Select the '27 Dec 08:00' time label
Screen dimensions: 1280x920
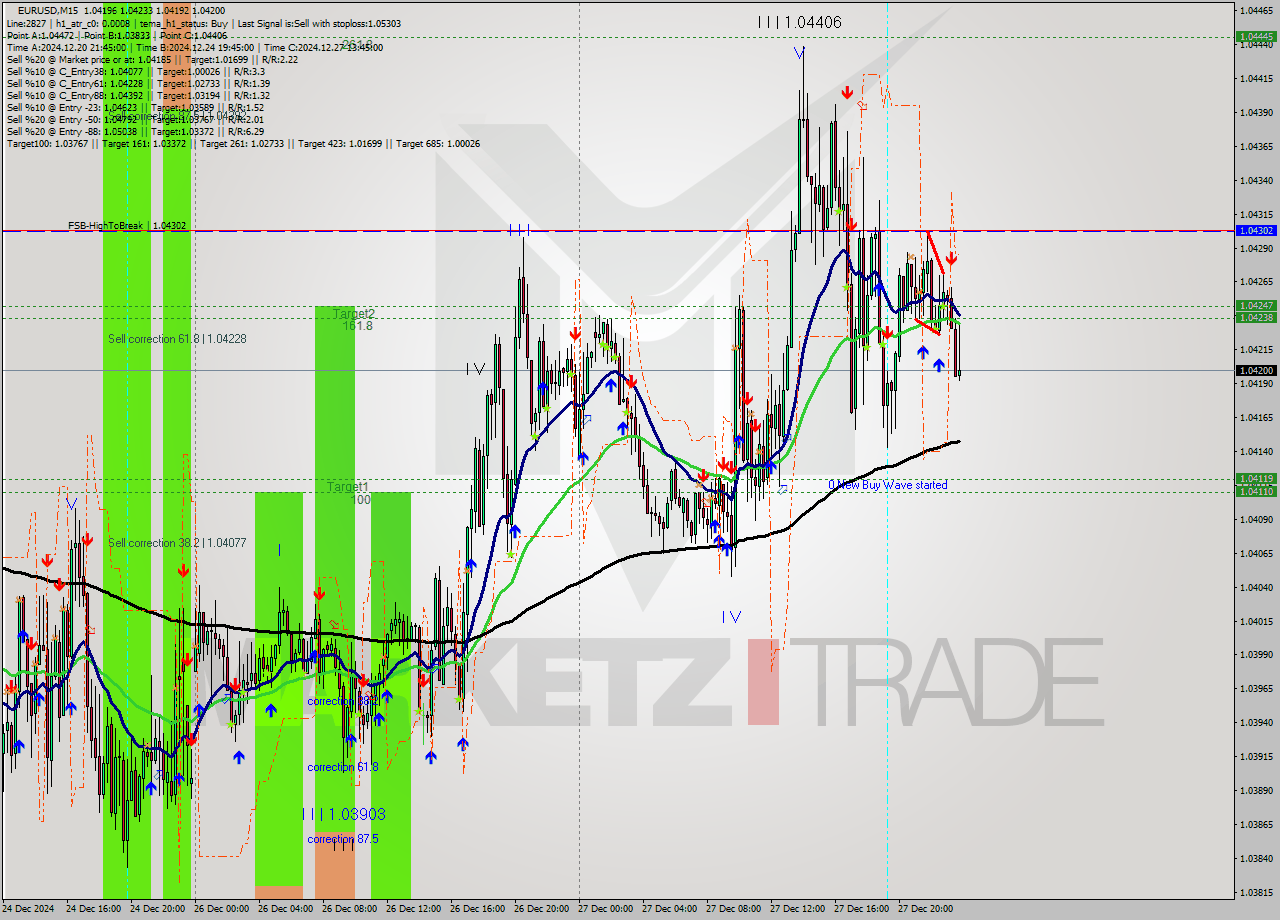(733, 909)
